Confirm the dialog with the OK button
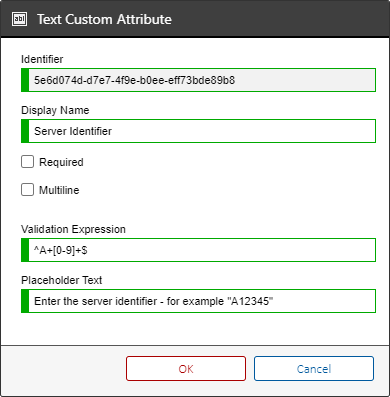Image resolution: width=390 pixels, height=397 pixels. tap(186, 369)
